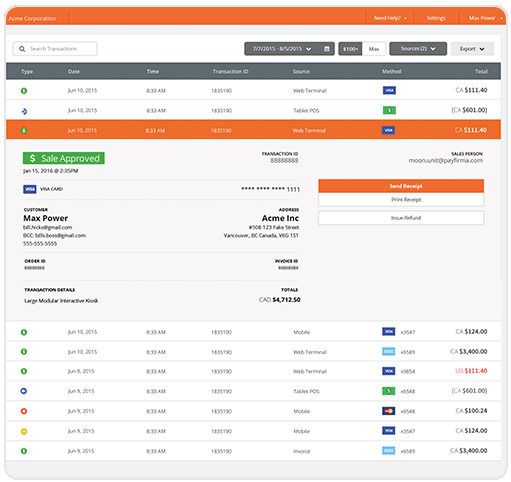
Task: Click the Send Receipt button
Action: (401, 186)
